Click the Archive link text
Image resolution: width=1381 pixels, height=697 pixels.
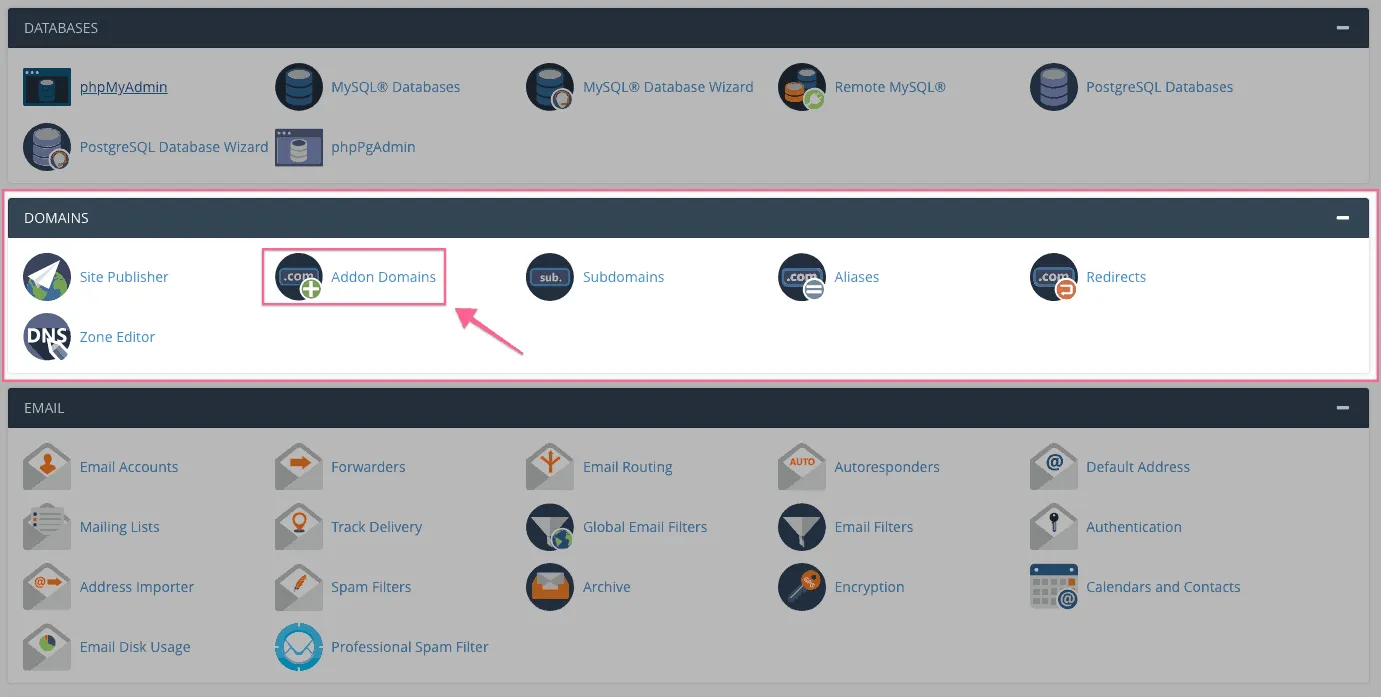point(607,587)
